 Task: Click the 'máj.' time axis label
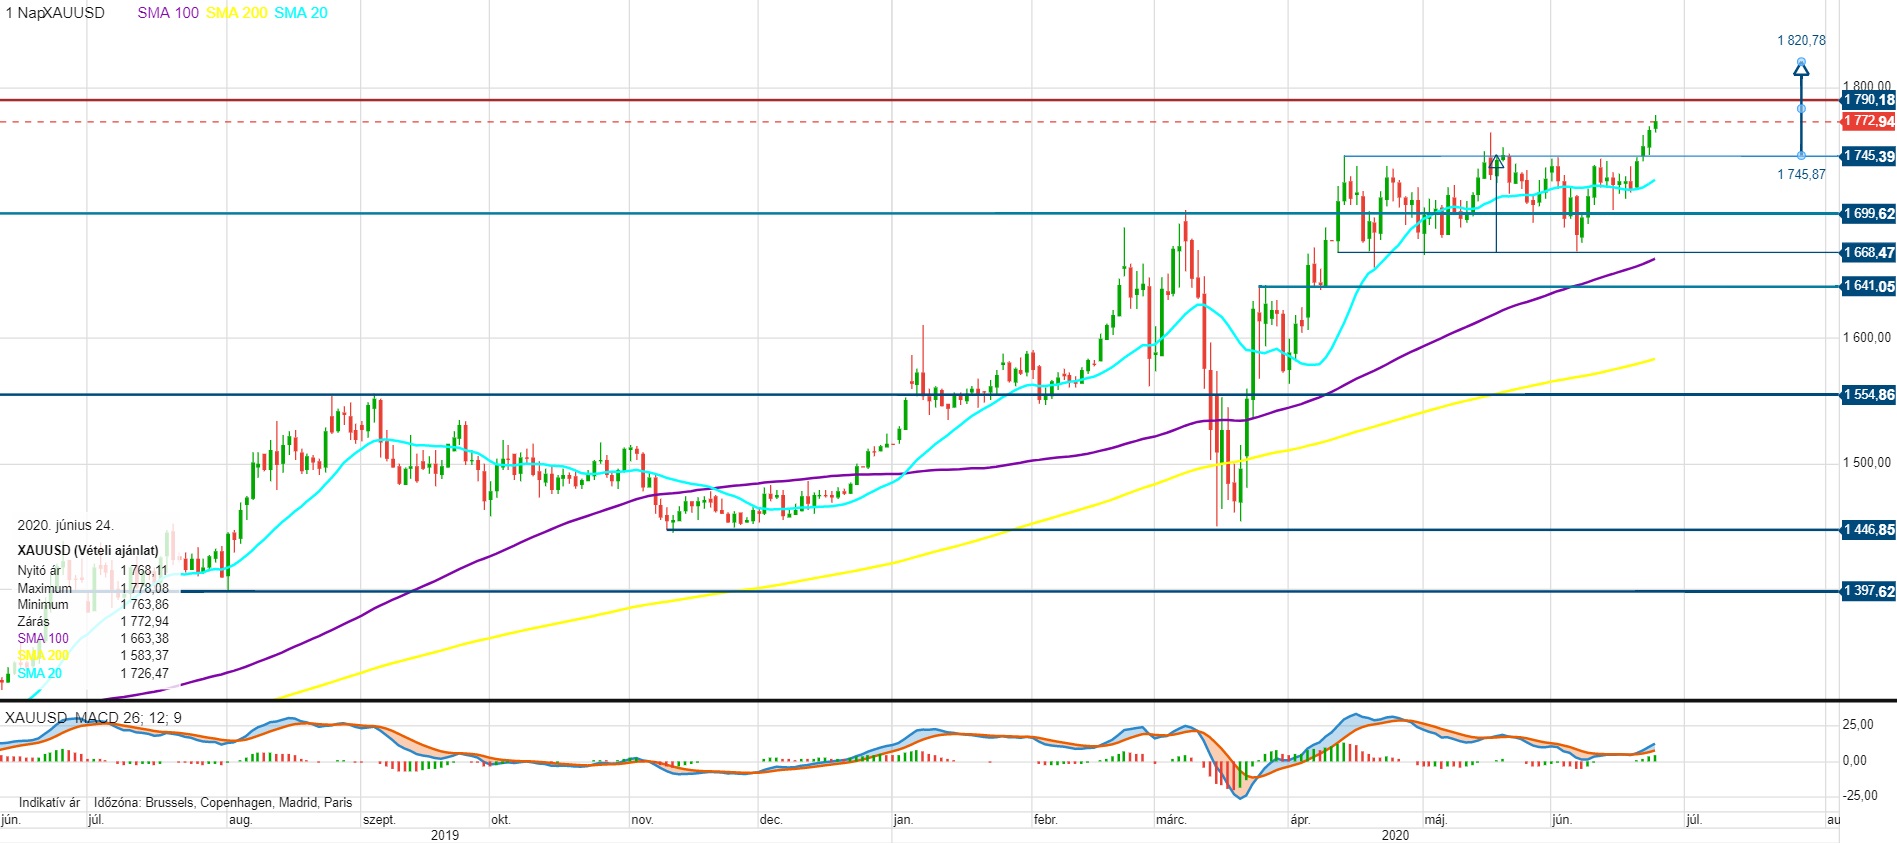pos(1435,820)
